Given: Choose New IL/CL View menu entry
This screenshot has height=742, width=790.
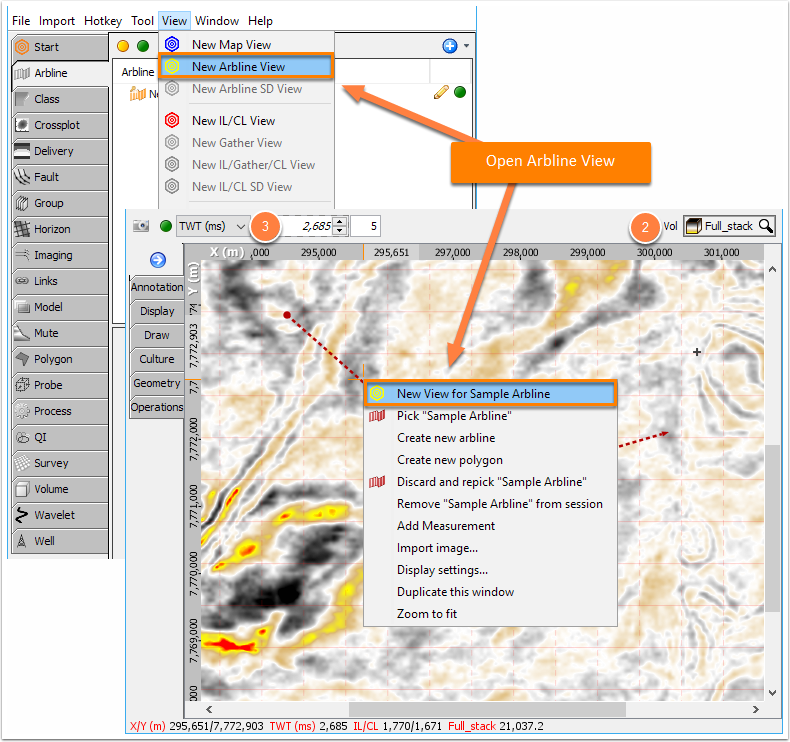Looking at the screenshot, I should pyautogui.click(x=246, y=121).
